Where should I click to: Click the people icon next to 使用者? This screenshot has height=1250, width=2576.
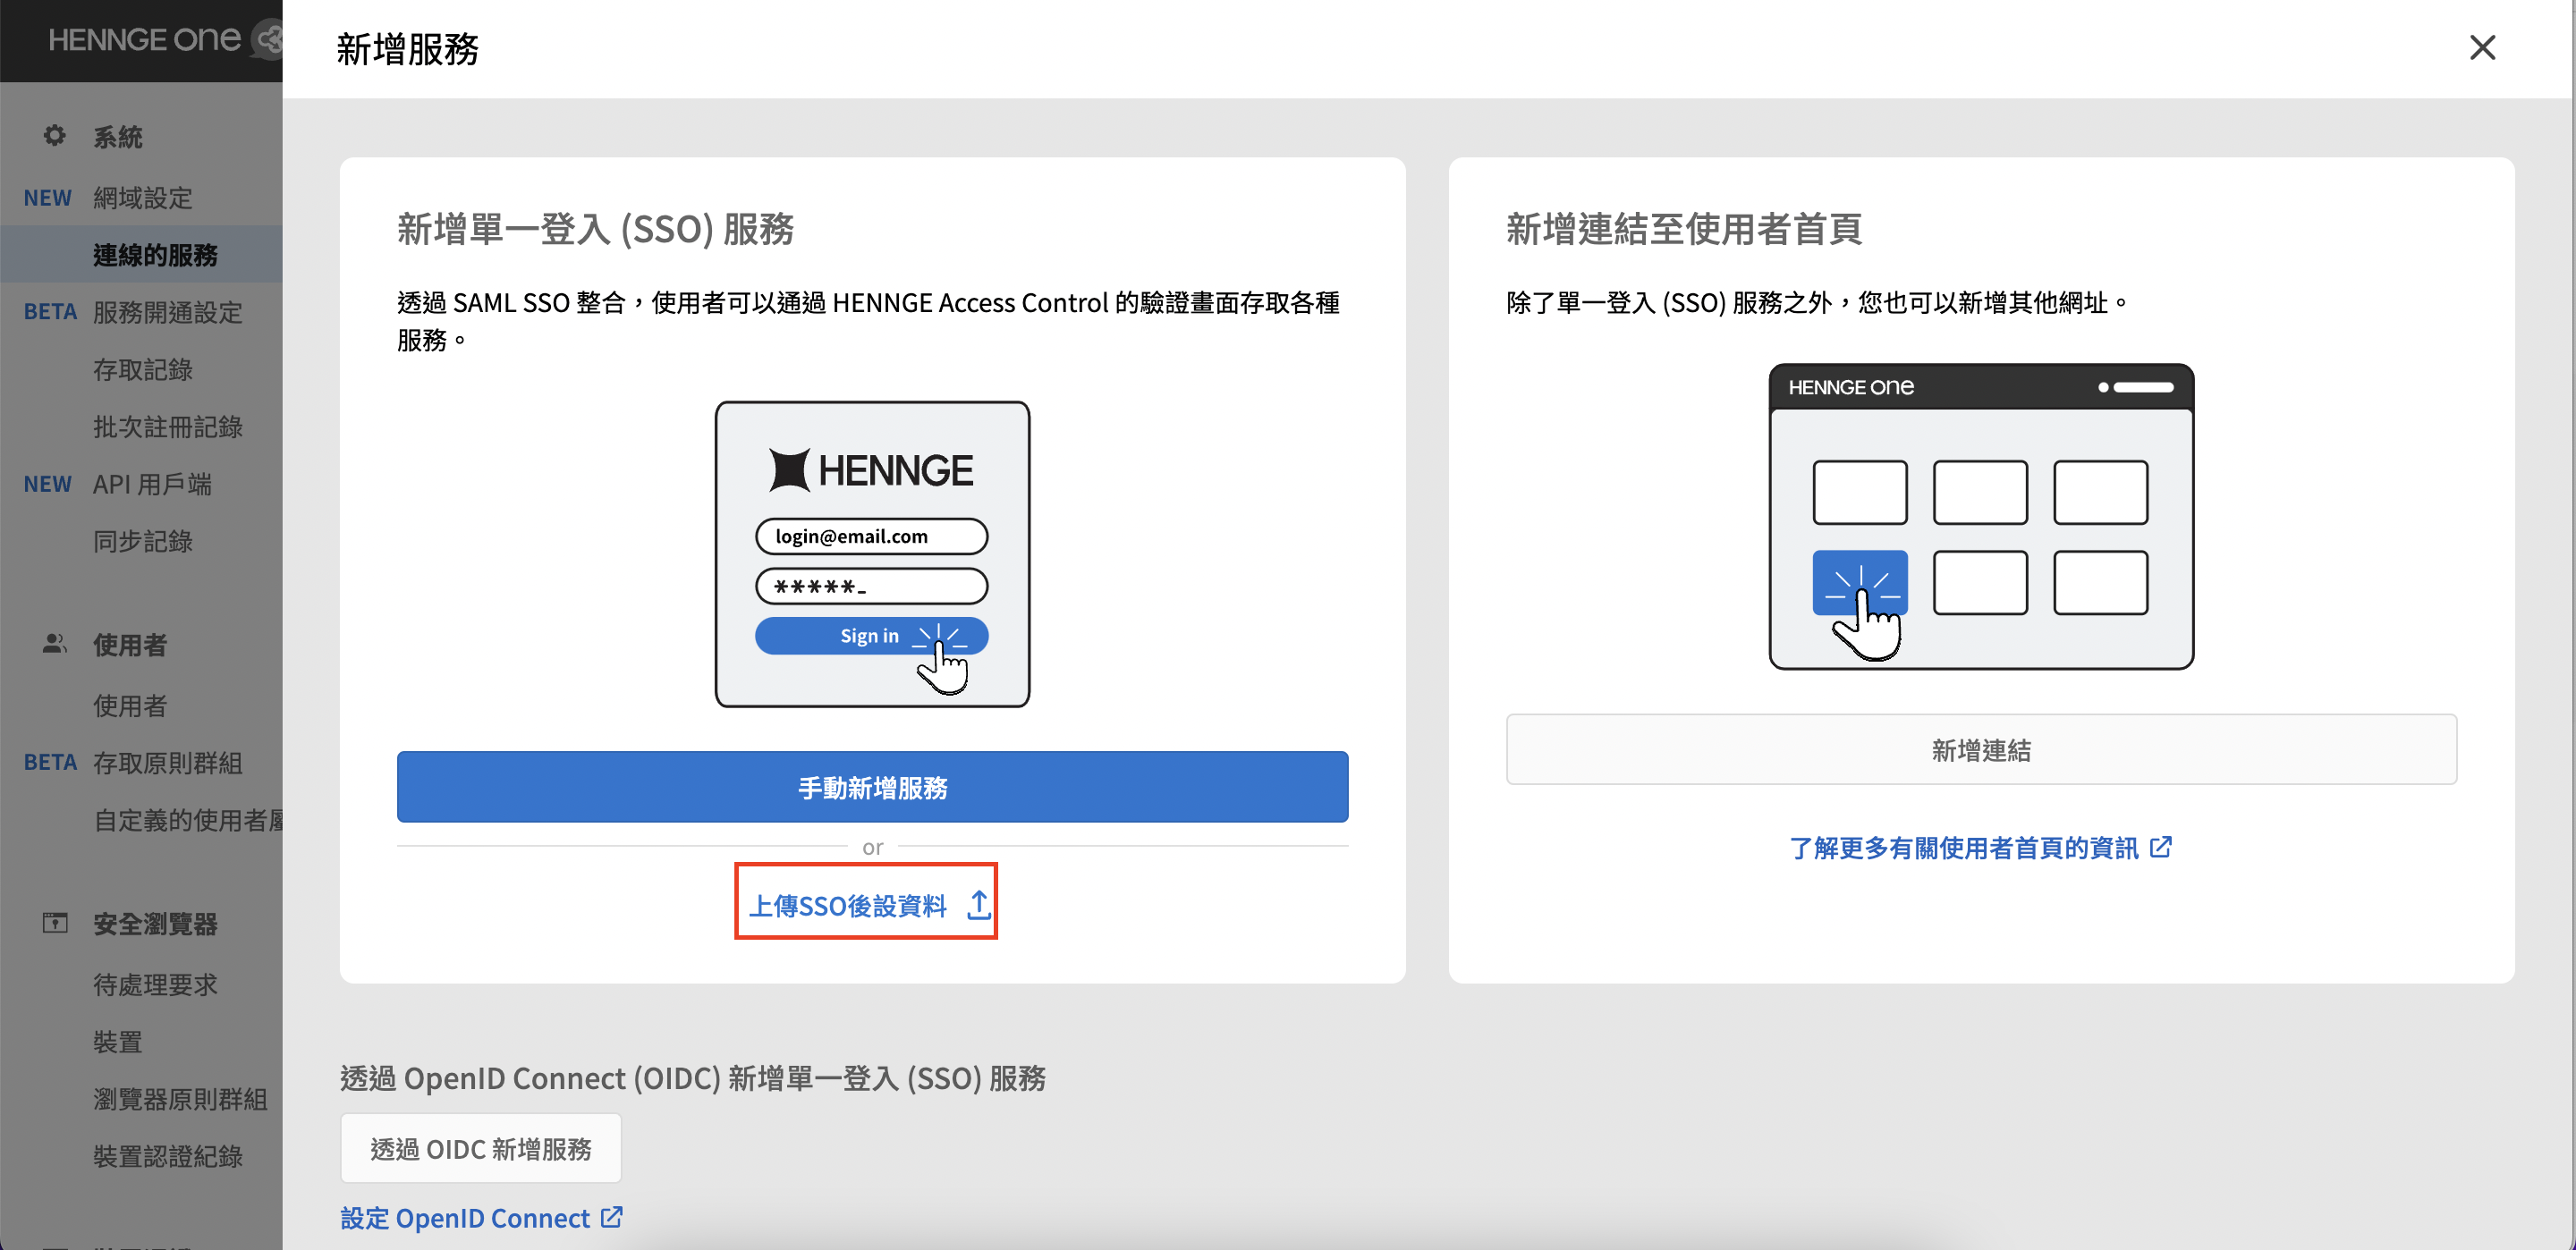55,643
